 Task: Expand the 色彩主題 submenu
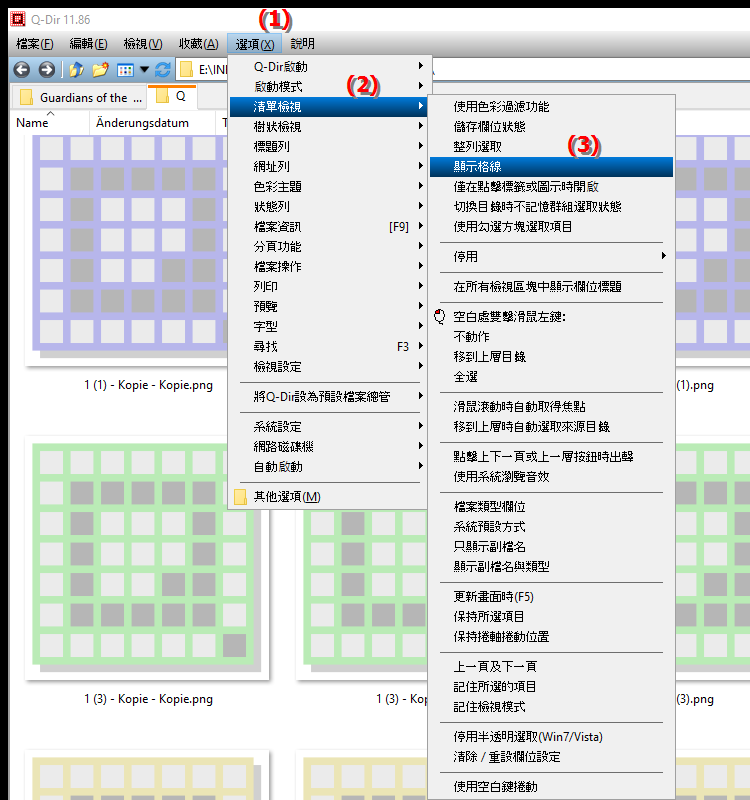click(x=328, y=186)
